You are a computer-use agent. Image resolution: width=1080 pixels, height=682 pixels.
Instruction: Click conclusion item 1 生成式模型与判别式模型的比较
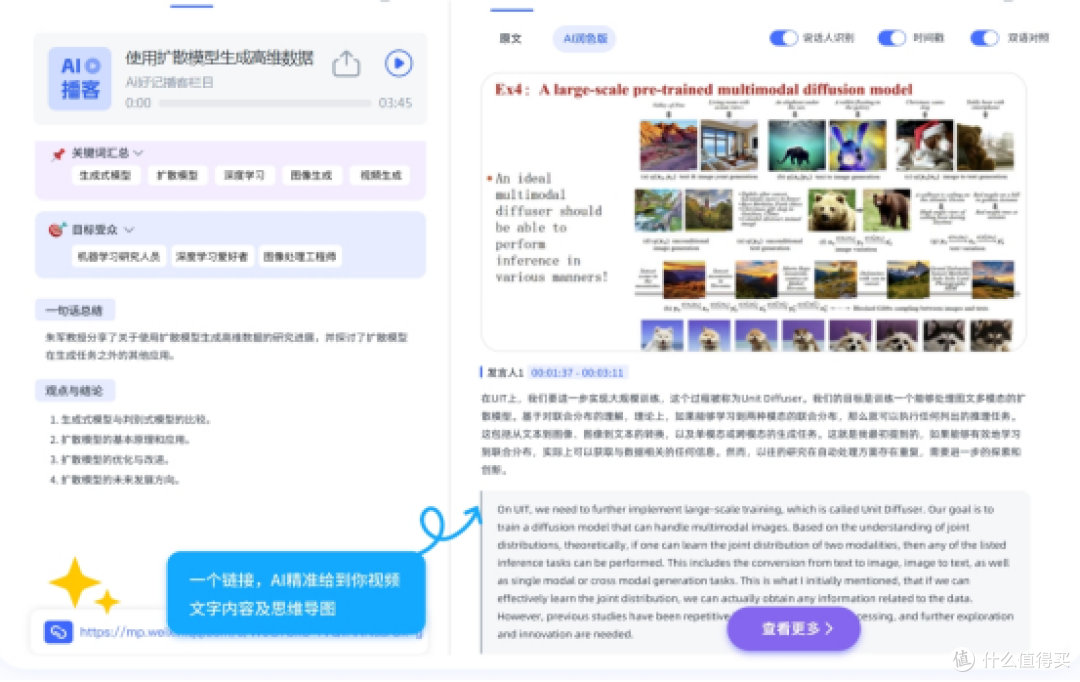(x=129, y=420)
